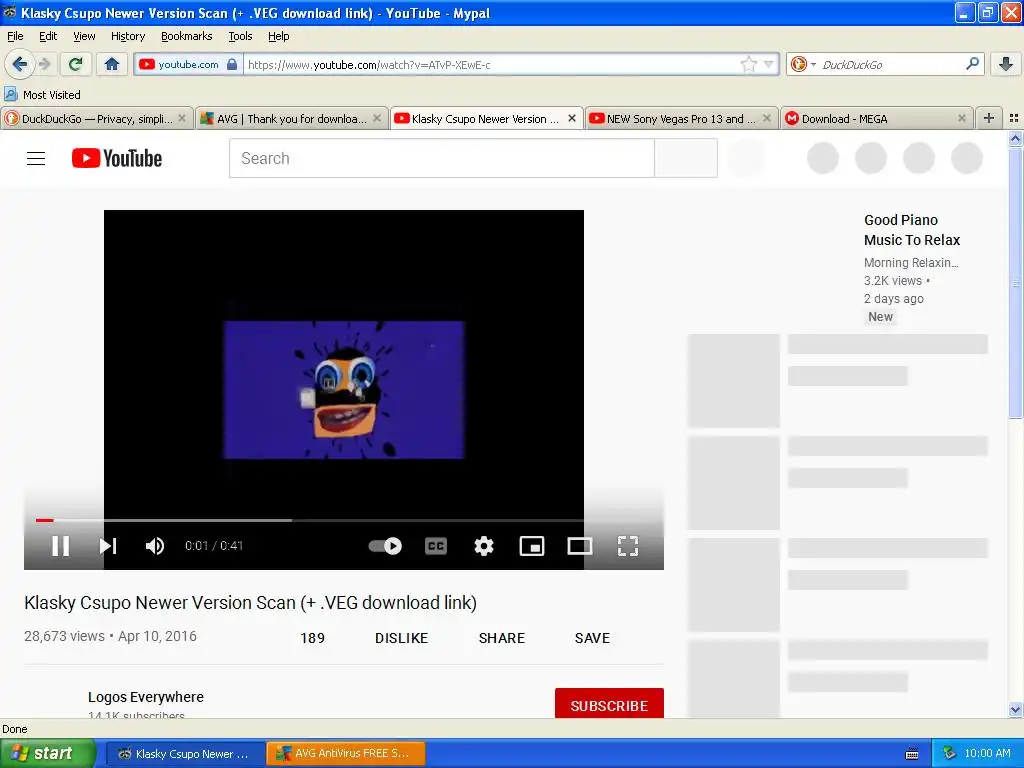Viewport: 1024px width, 768px height.
Task: Click the URL address field
Action: (490, 64)
